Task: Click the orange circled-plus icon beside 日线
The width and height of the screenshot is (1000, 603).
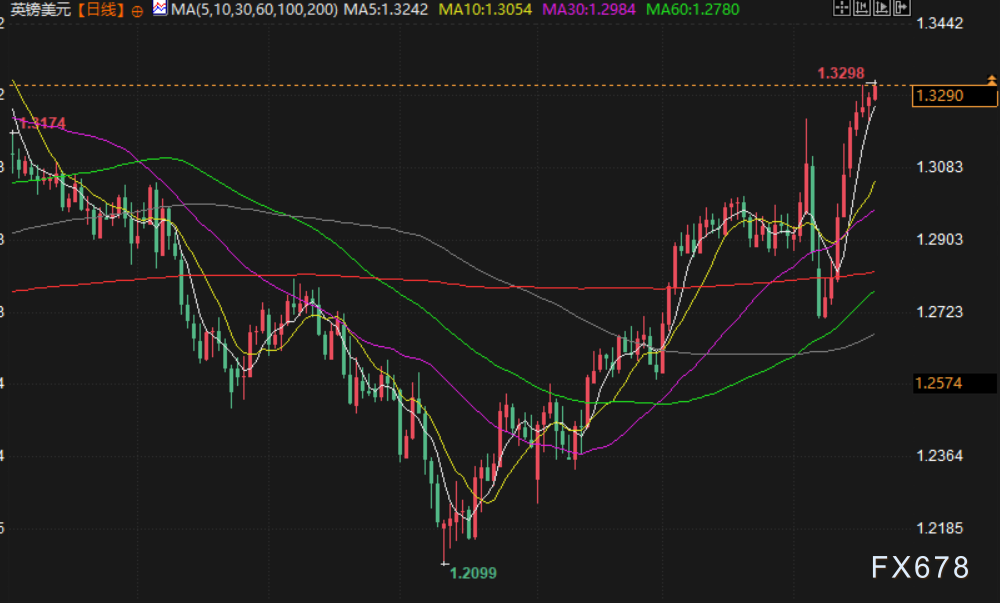Action: (137, 10)
